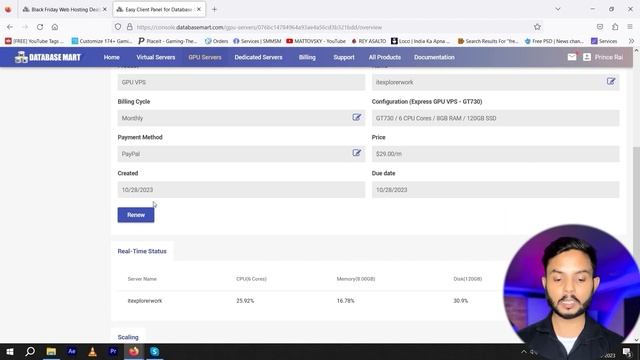Viewport: 640px width, 360px height.
Task: Click the GT730 configuration field
Action: tap(495, 118)
